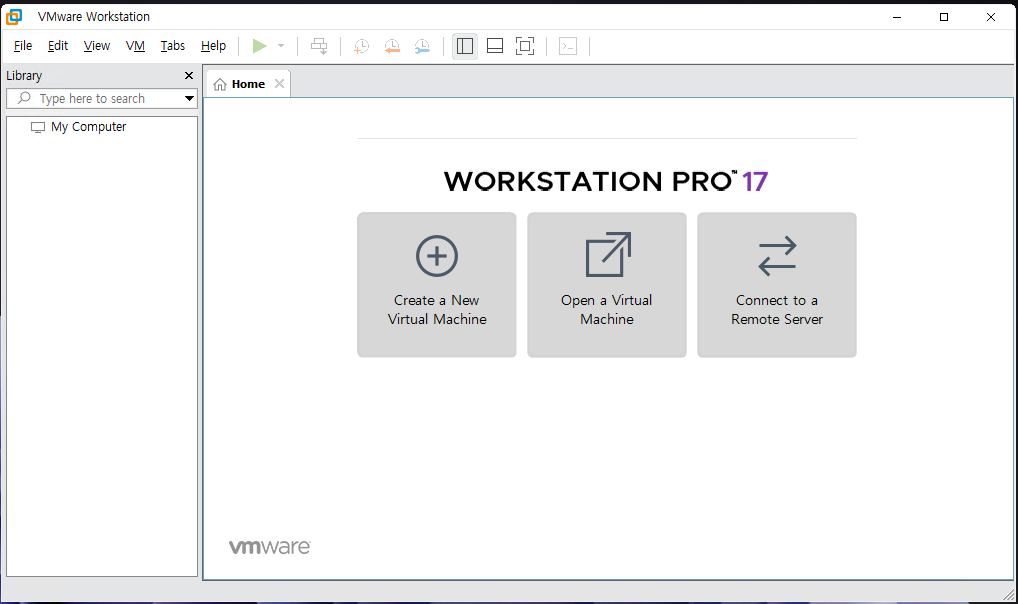This screenshot has height=604, width=1018.
Task: Expand the Library search filter dropdown
Action: coord(190,99)
